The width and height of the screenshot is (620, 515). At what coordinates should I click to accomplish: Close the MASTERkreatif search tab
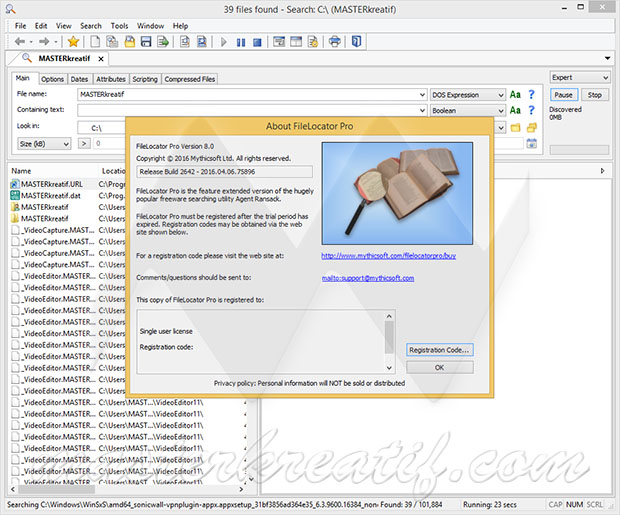[101, 59]
